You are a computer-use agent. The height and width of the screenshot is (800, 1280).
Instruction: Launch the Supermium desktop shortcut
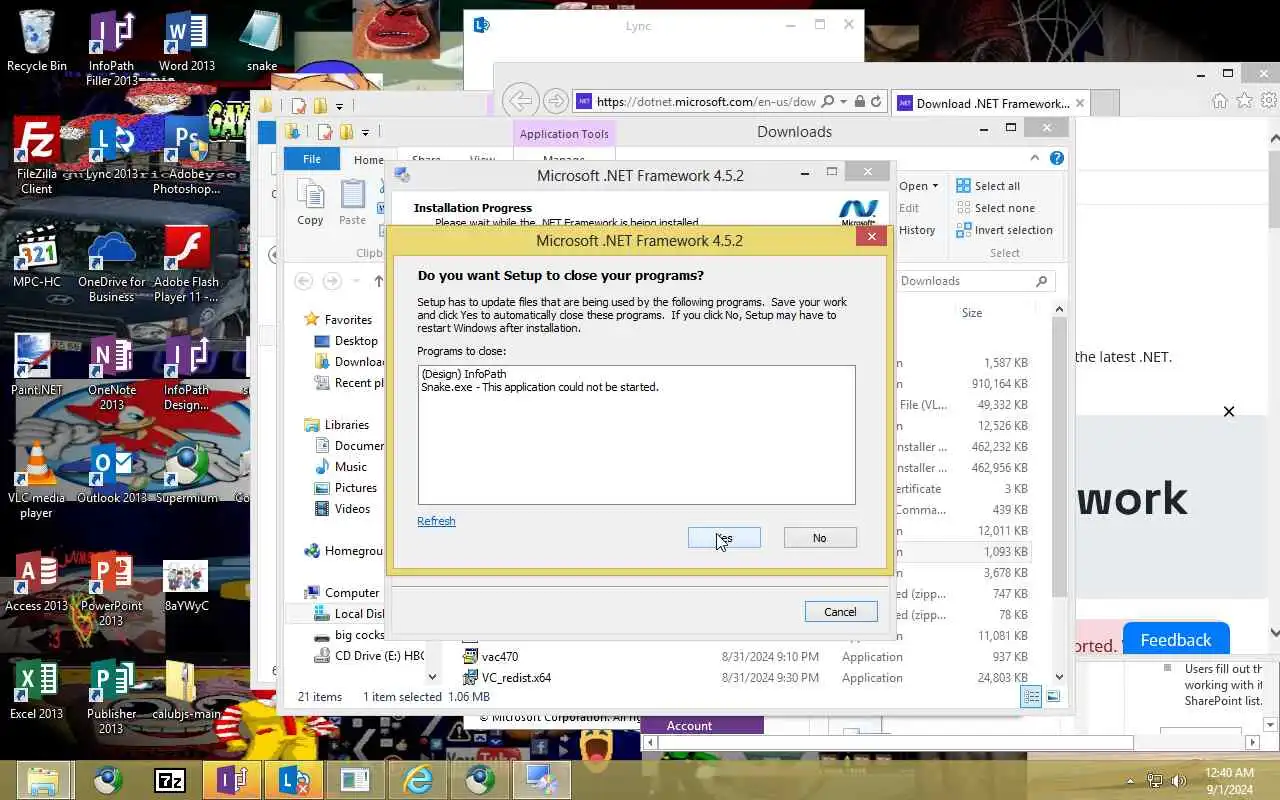(x=186, y=472)
